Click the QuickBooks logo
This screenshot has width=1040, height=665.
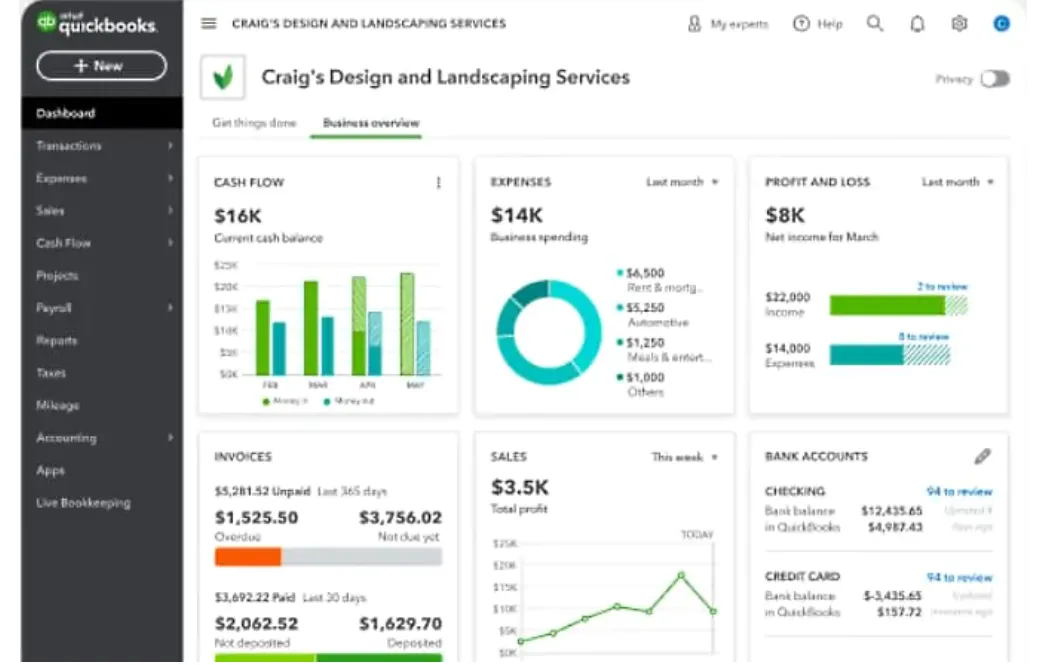click(97, 23)
